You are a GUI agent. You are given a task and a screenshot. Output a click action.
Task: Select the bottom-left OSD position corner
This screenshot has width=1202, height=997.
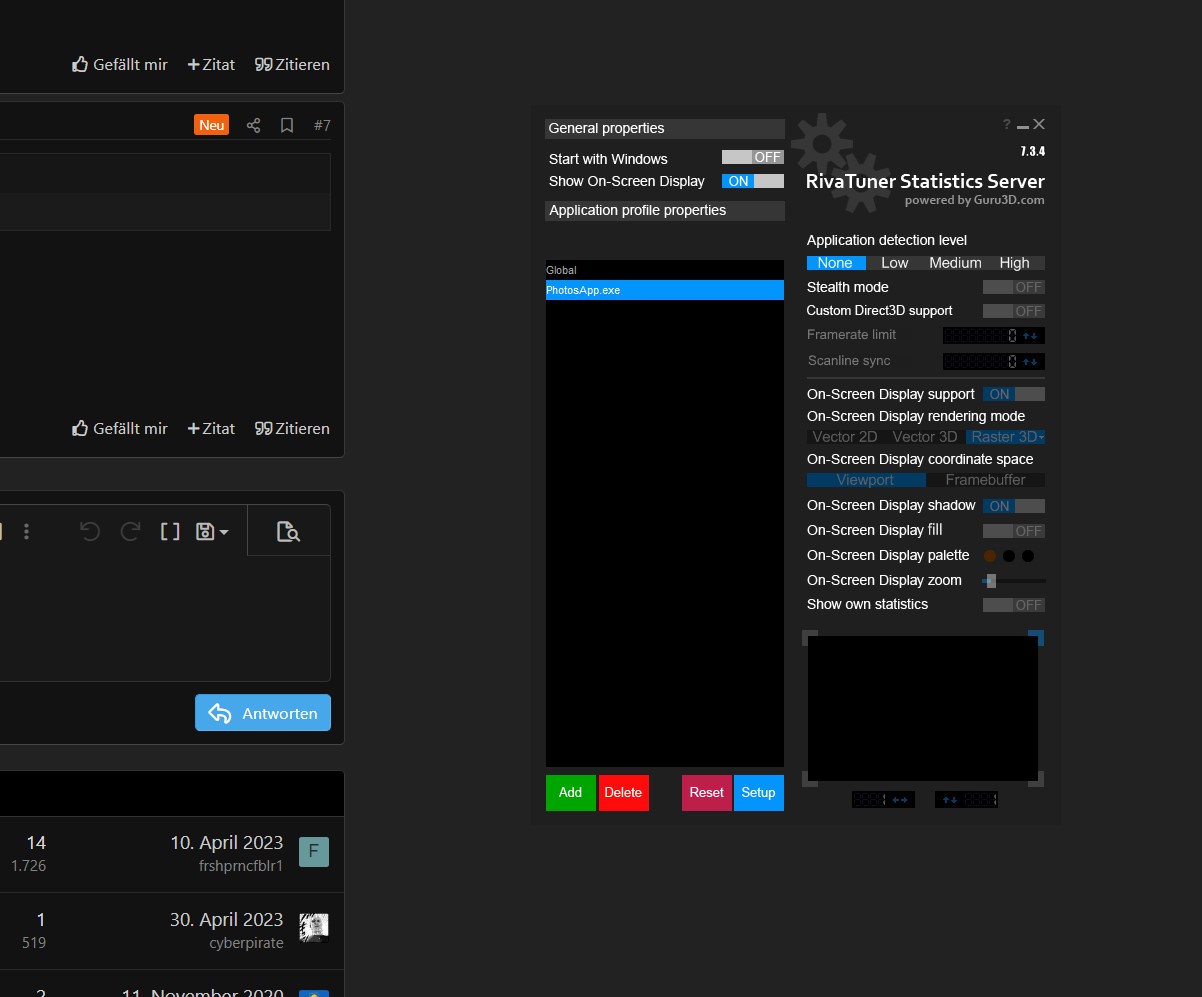pyautogui.click(x=811, y=778)
